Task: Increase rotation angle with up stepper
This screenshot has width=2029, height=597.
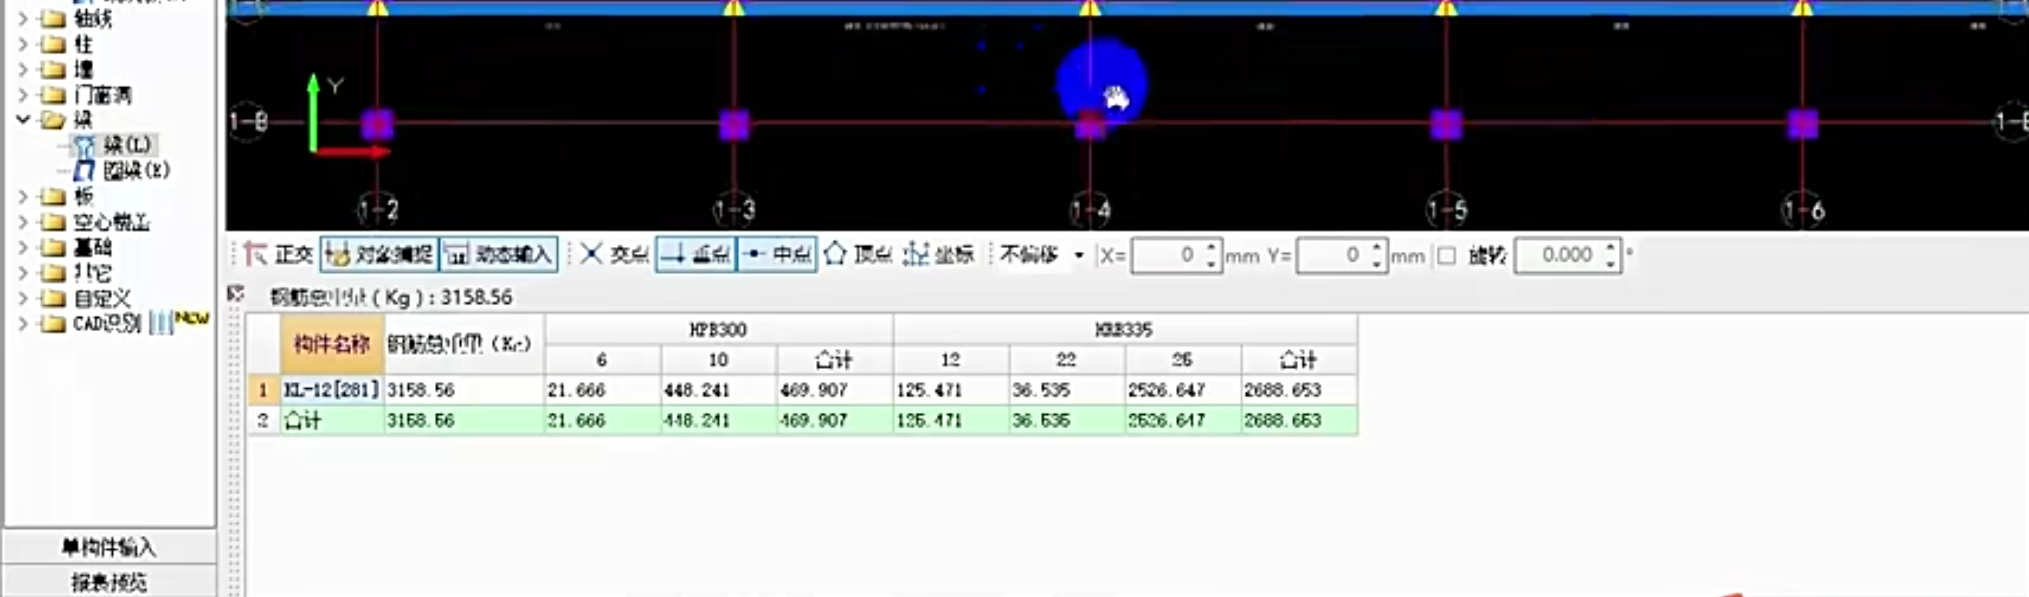Action: 1611,248
